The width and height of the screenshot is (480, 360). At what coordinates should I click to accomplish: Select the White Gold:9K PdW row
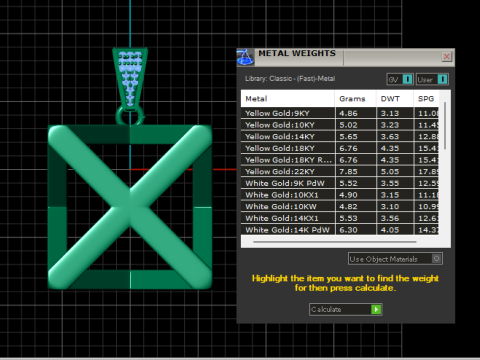click(340, 183)
